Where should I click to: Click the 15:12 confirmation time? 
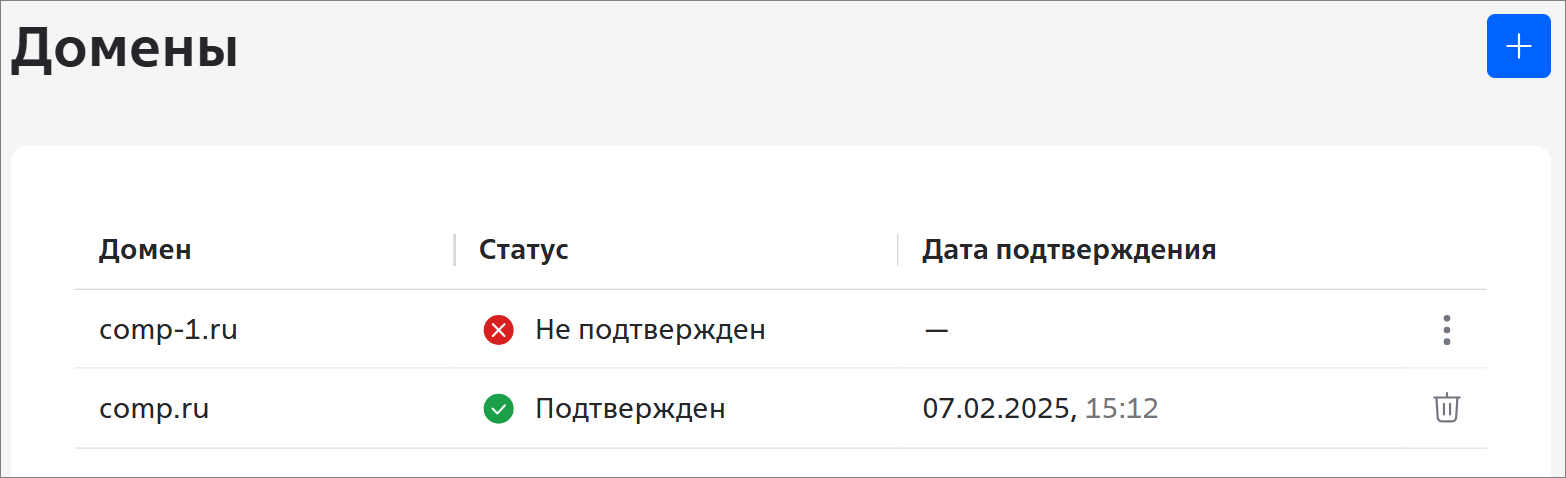point(1122,409)
